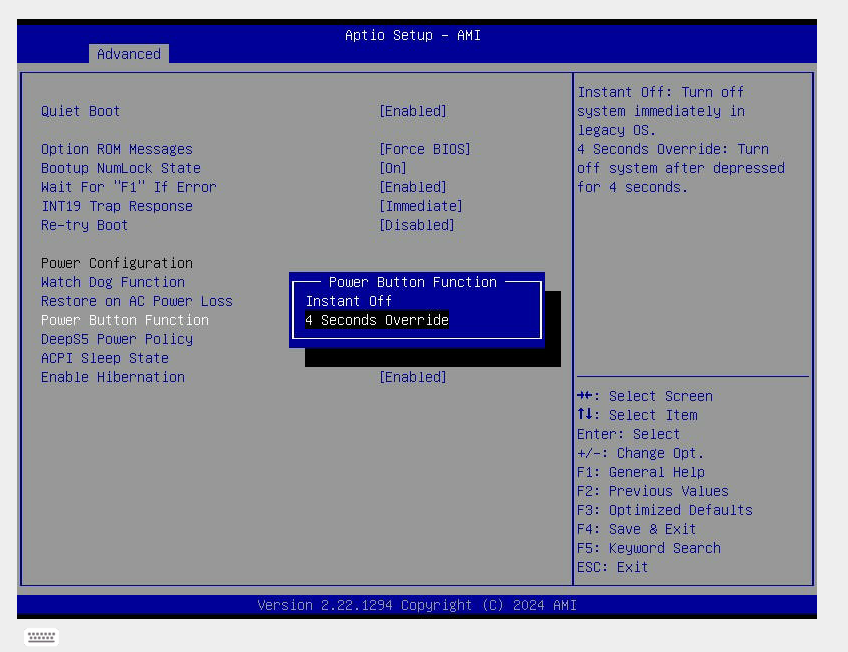Toggle Re-try Boot Disabled value

416,225
